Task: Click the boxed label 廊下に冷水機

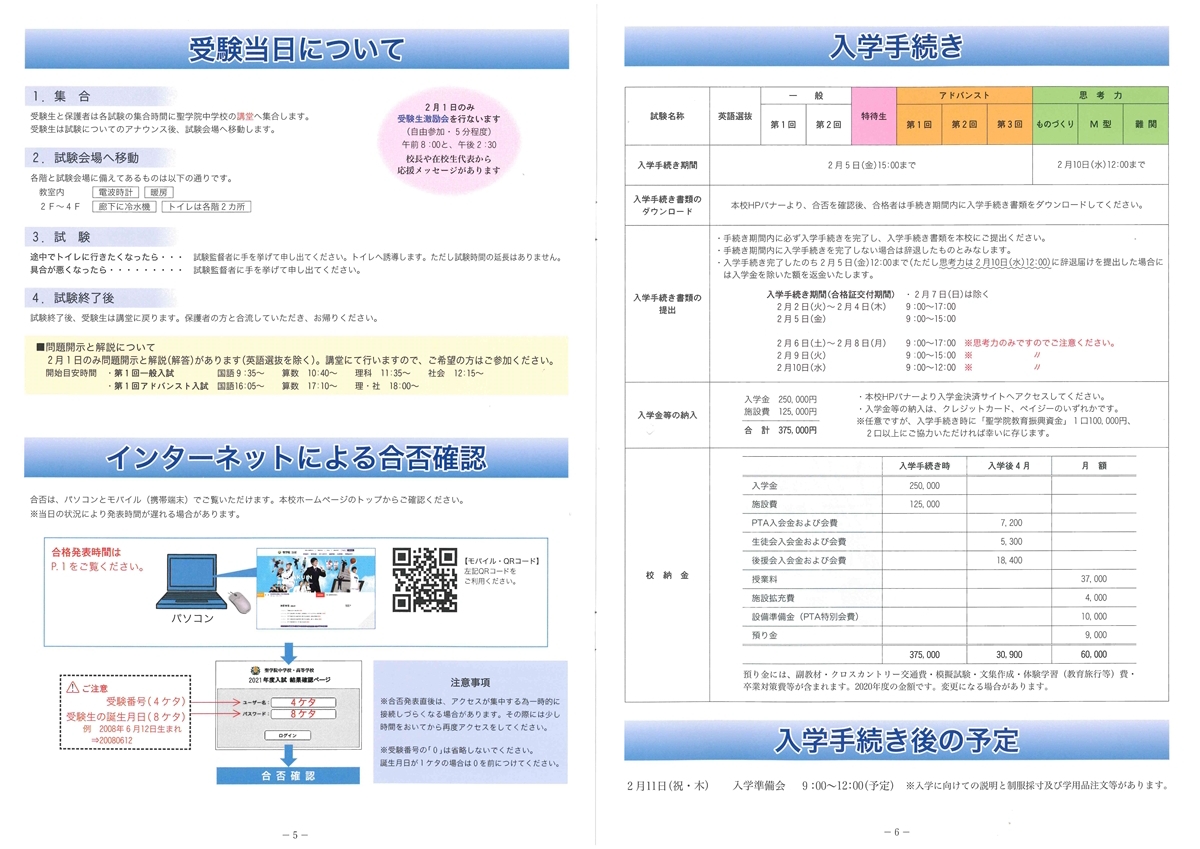Action: point(124,206)
